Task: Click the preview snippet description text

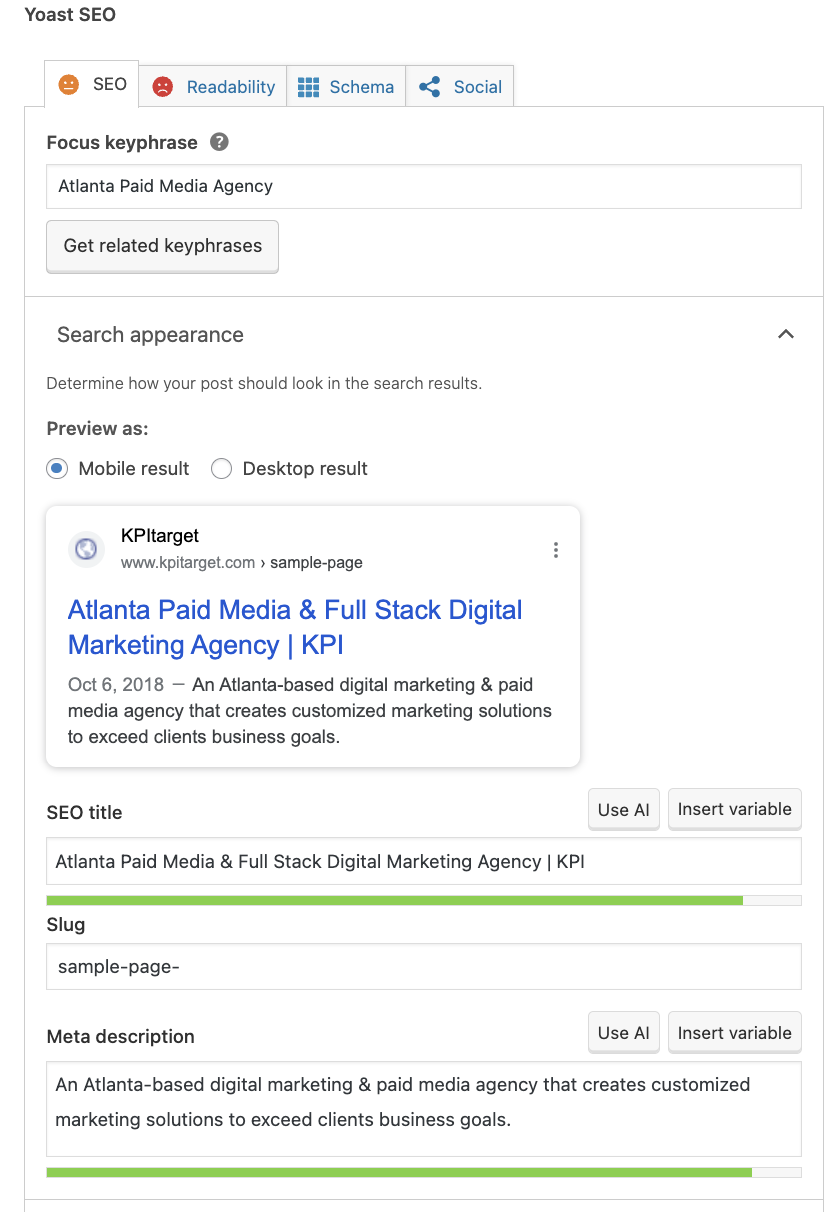Action: (x=310, y=711)
